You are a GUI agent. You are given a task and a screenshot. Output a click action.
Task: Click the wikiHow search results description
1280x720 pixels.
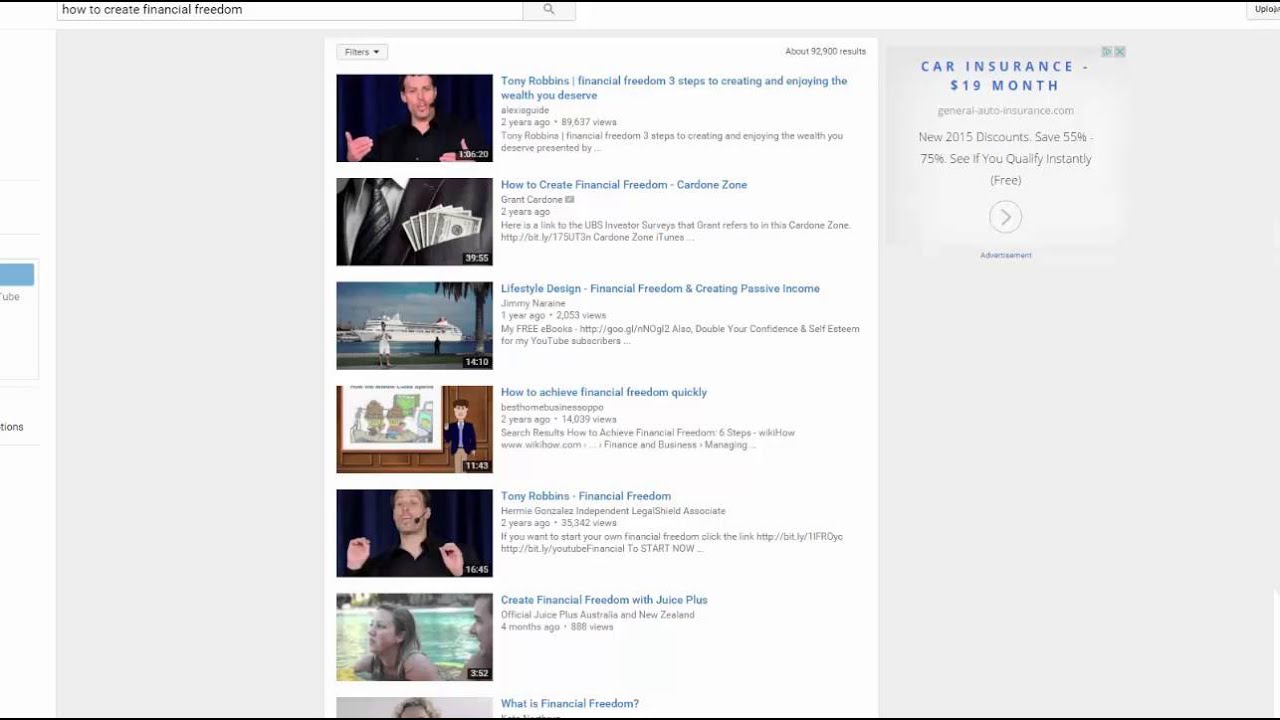pyautogui.click(x=648, y=439)
